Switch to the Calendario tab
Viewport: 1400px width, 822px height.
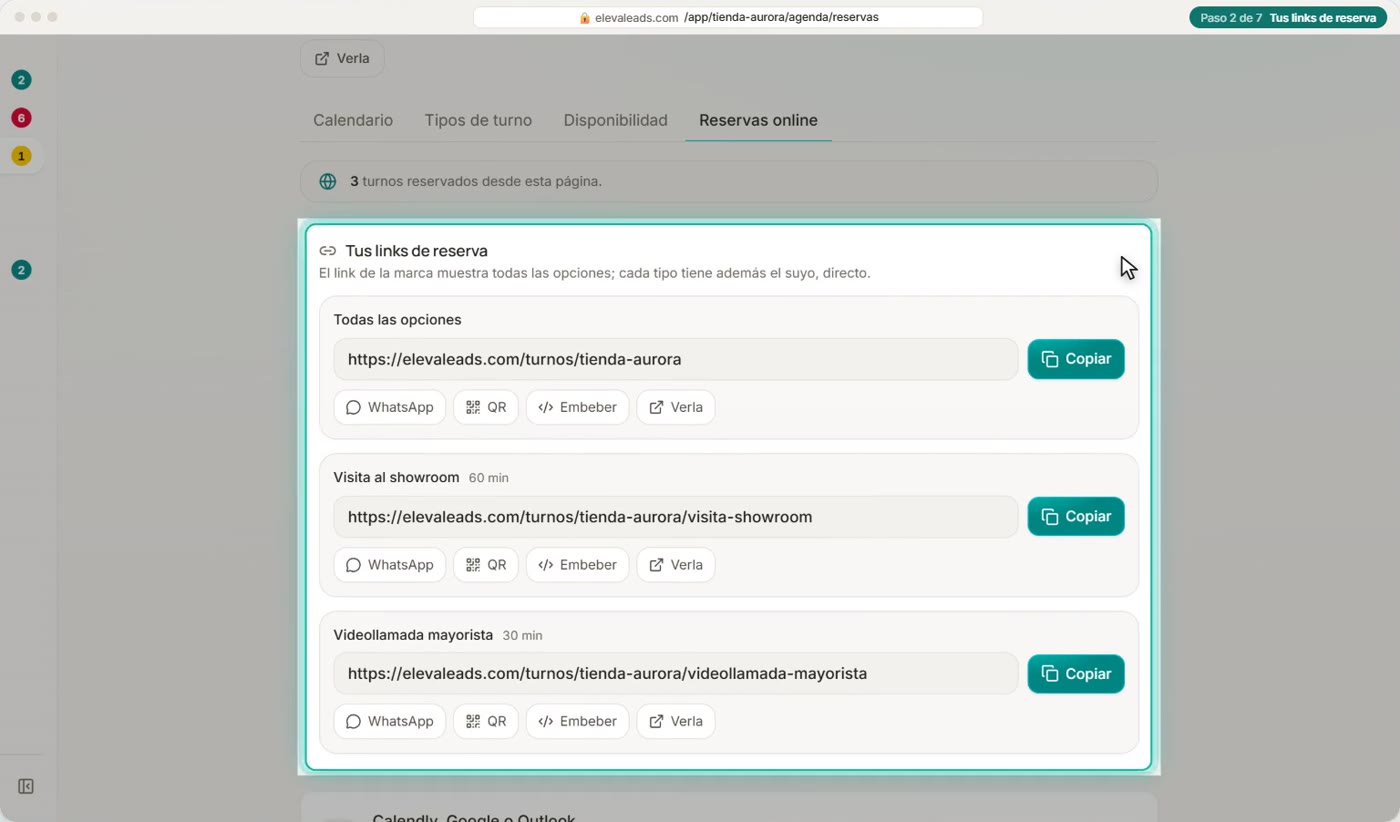point(353,120)
